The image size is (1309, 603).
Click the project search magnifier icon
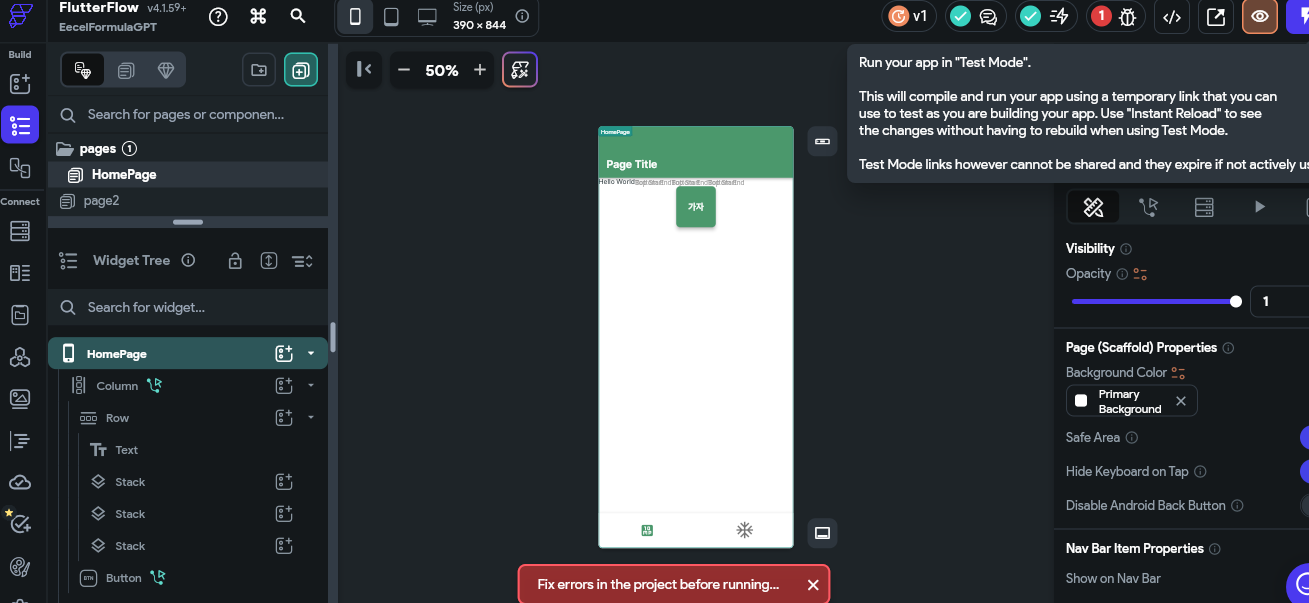point(298,16)
